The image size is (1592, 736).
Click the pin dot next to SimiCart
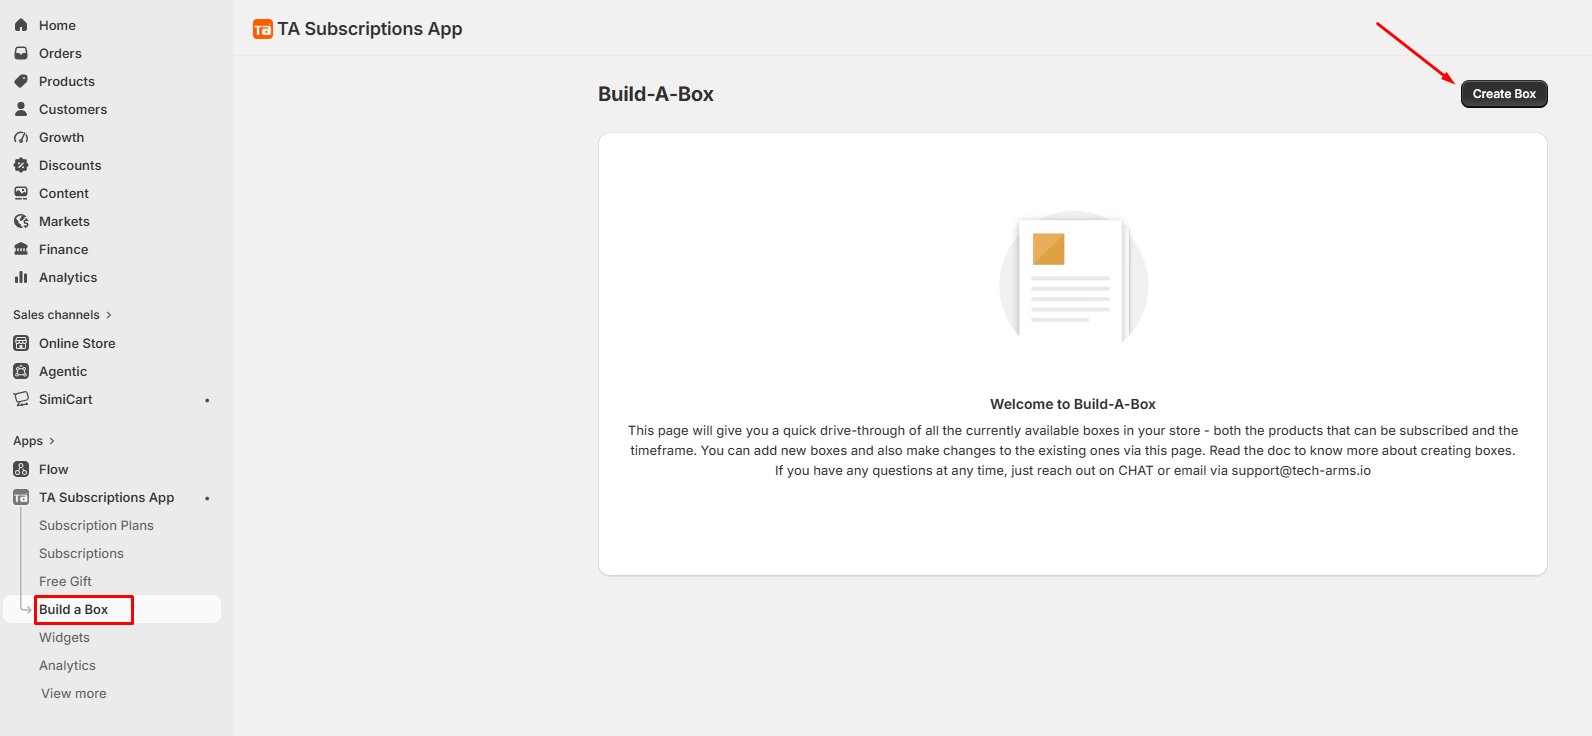[207, 400]
